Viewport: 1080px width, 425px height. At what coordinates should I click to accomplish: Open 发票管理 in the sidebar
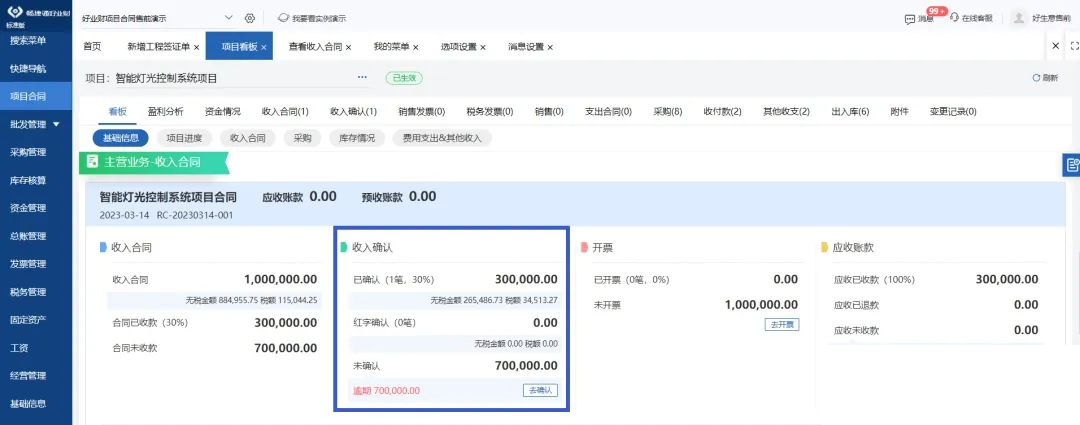click(x=36, y=264)
